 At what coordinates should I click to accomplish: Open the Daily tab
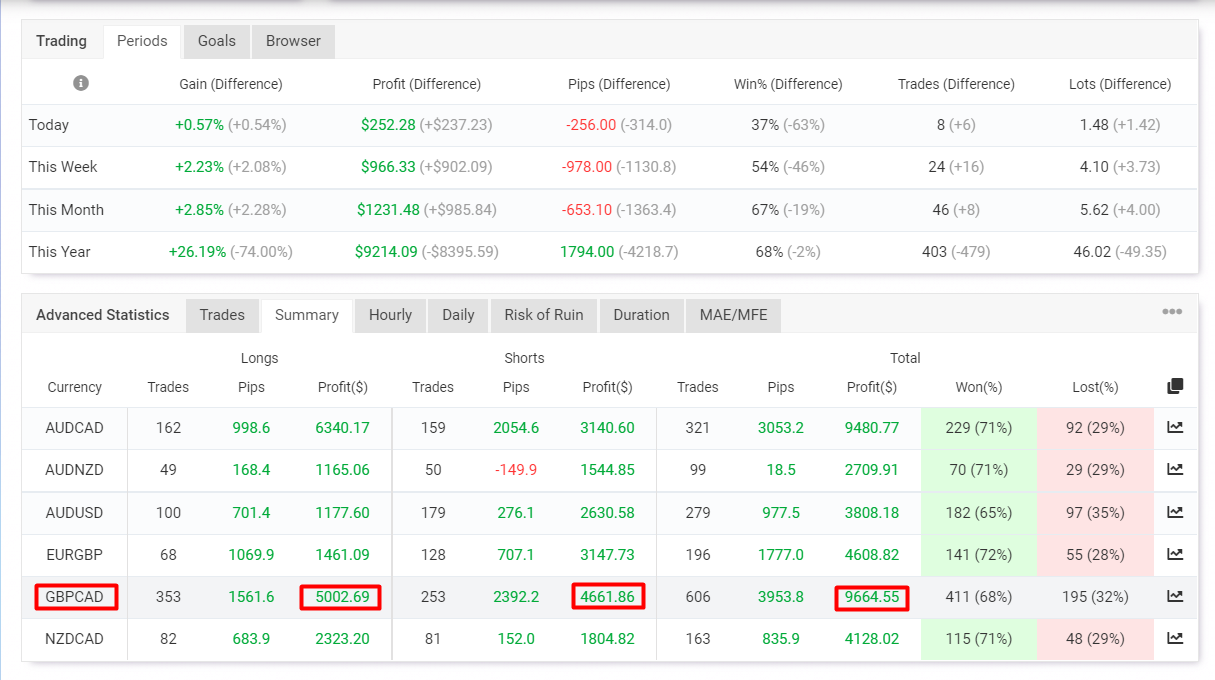(458, 315)
